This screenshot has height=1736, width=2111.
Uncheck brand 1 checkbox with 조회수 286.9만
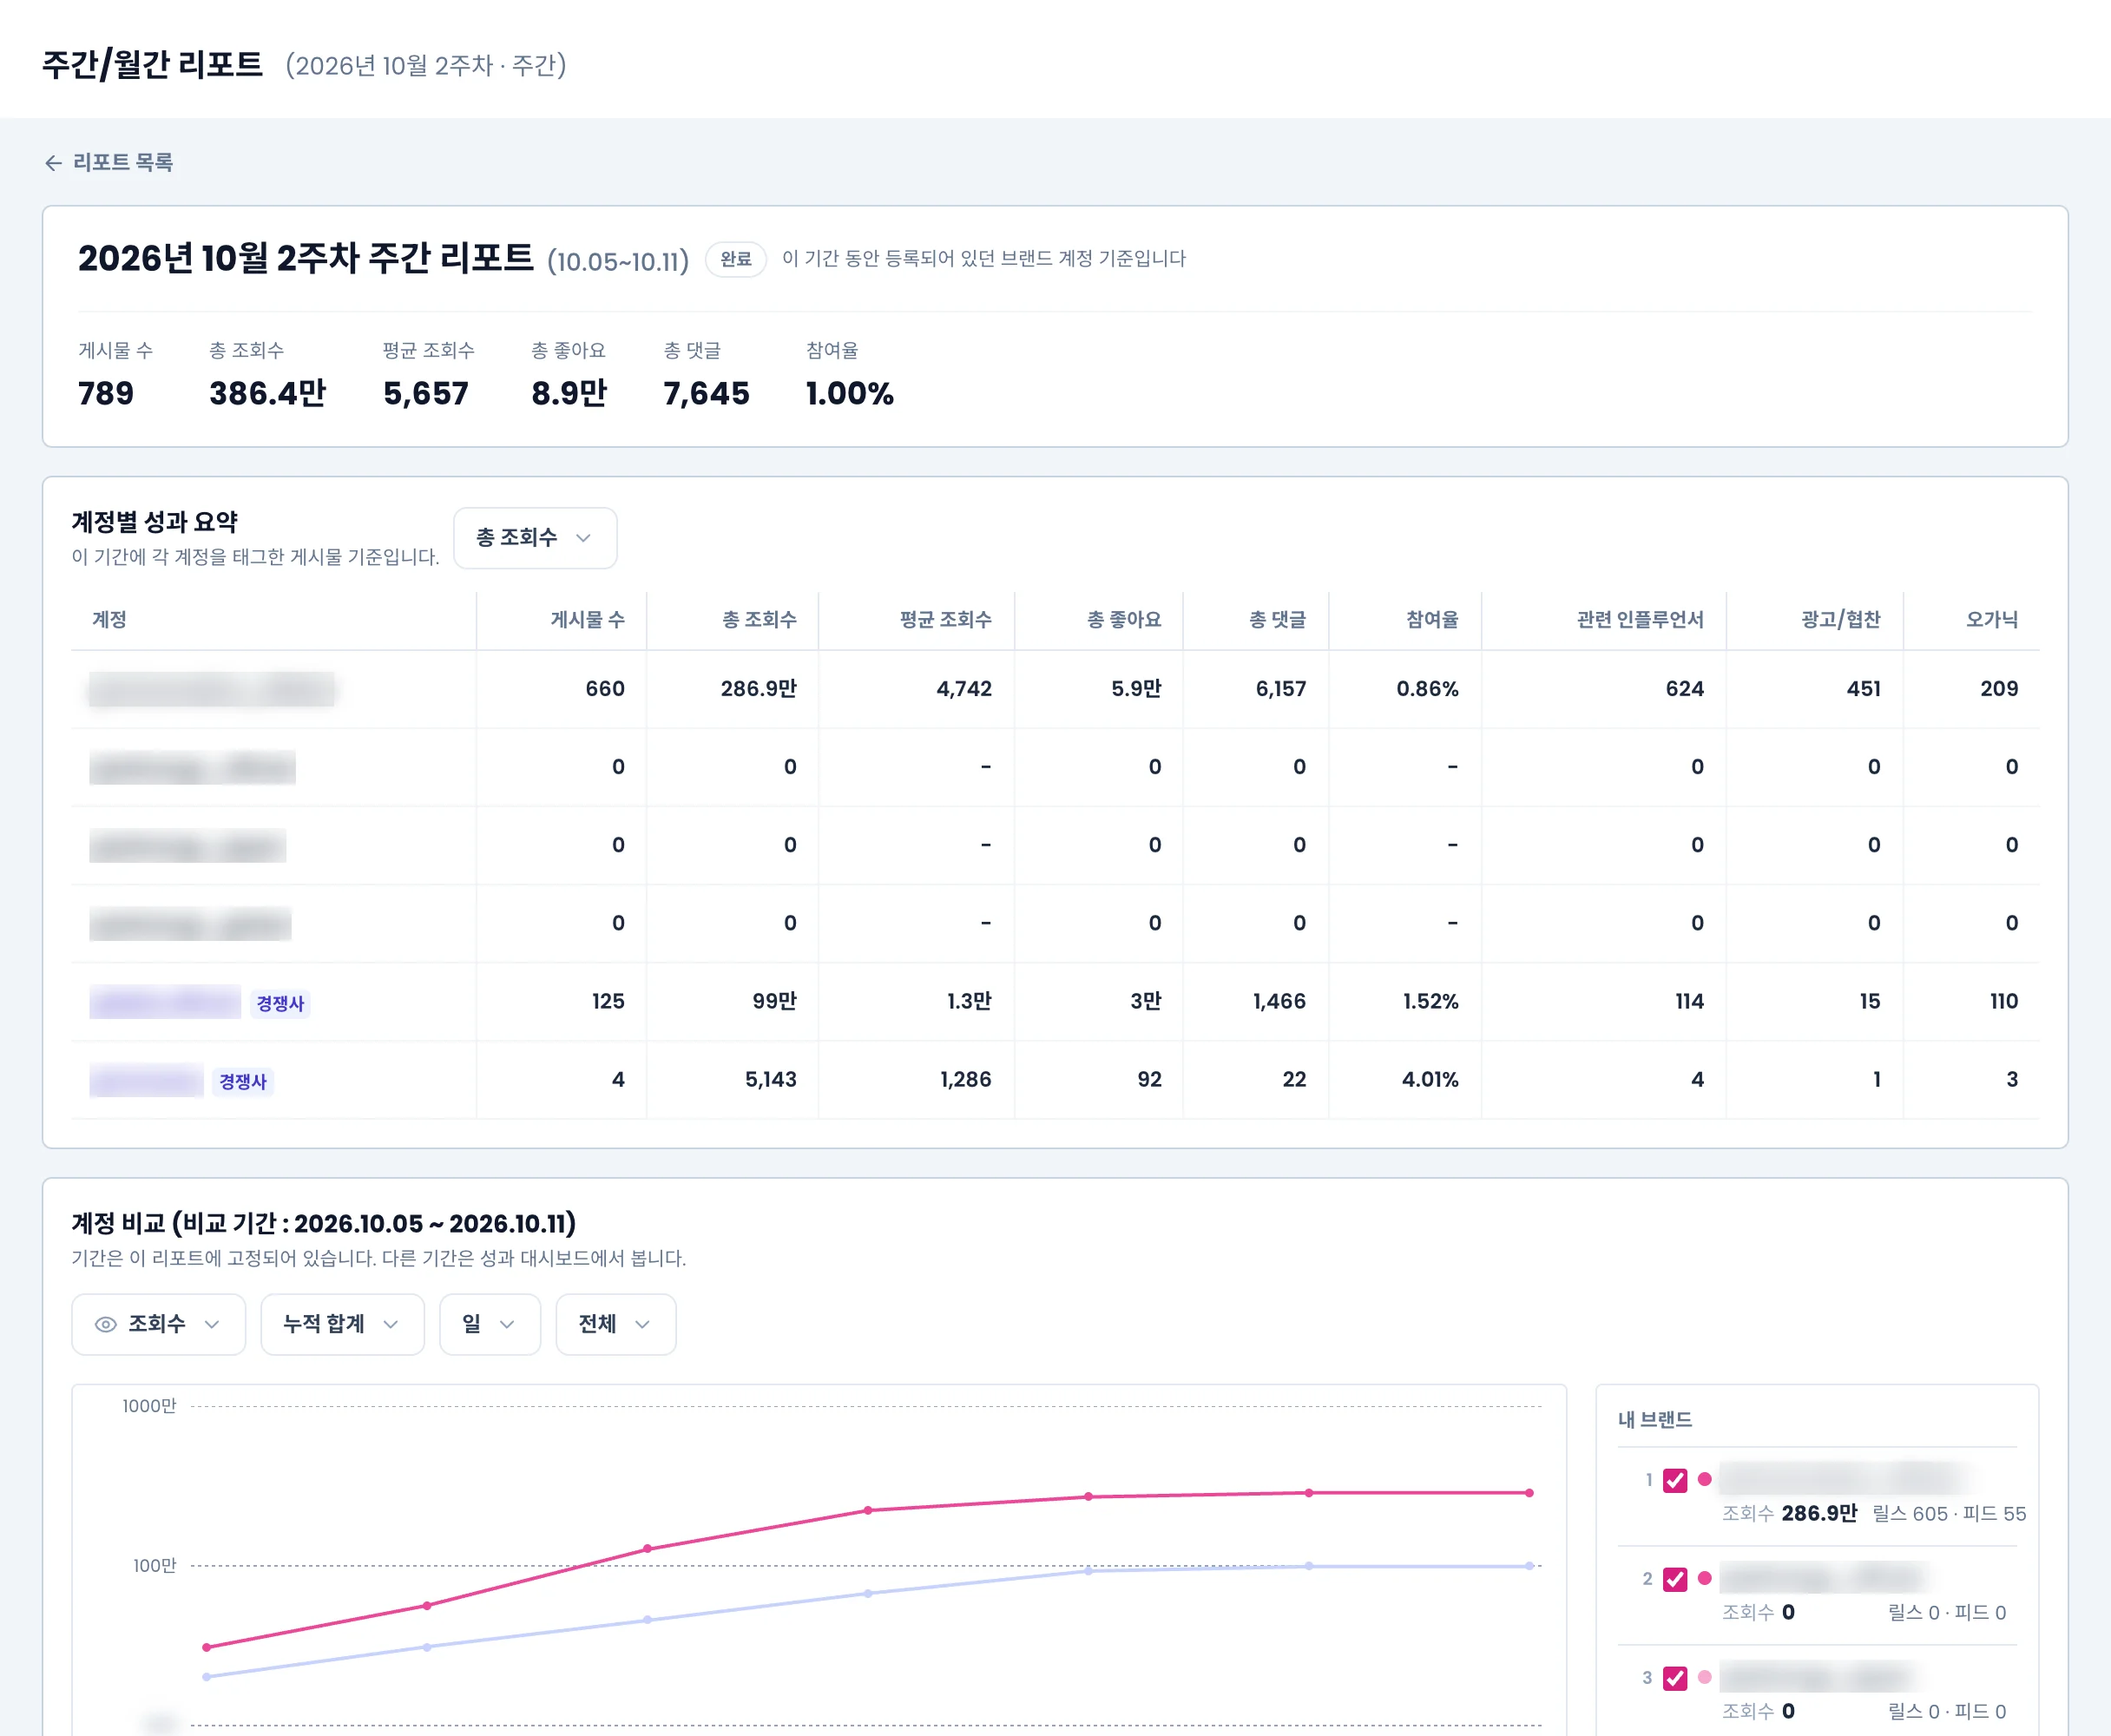pos(1675,1480)
